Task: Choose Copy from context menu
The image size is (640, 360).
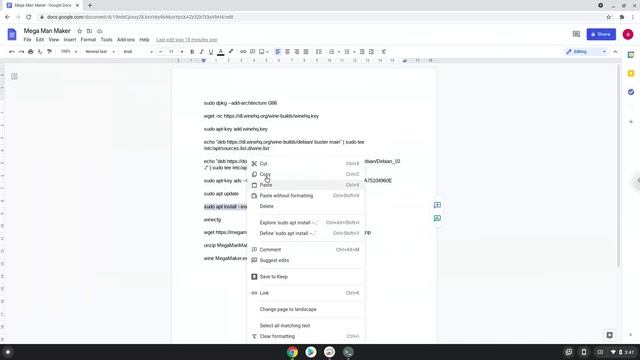Action: [x=306, y=174]
